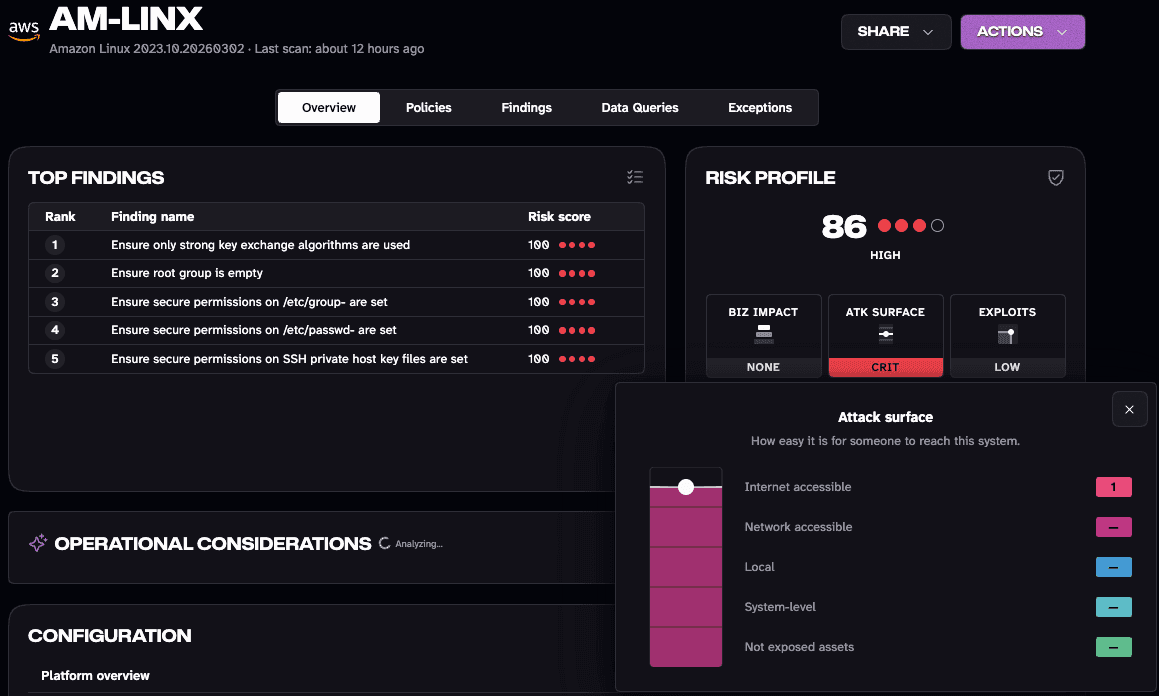Click risk dots for key exchange finding
The height and width of the screenshot is (696, 1159).
[x=577, y=245]
